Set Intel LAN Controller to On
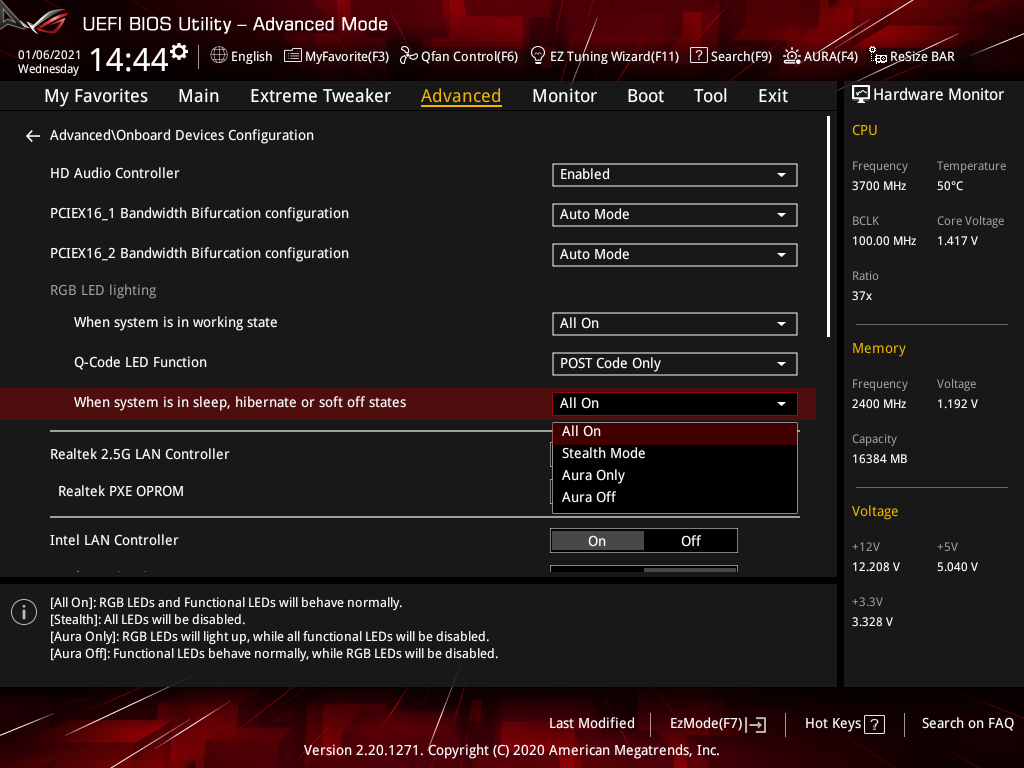This screenshot has height=768, width=1024. pyautogui.click(x=597, y=541)
